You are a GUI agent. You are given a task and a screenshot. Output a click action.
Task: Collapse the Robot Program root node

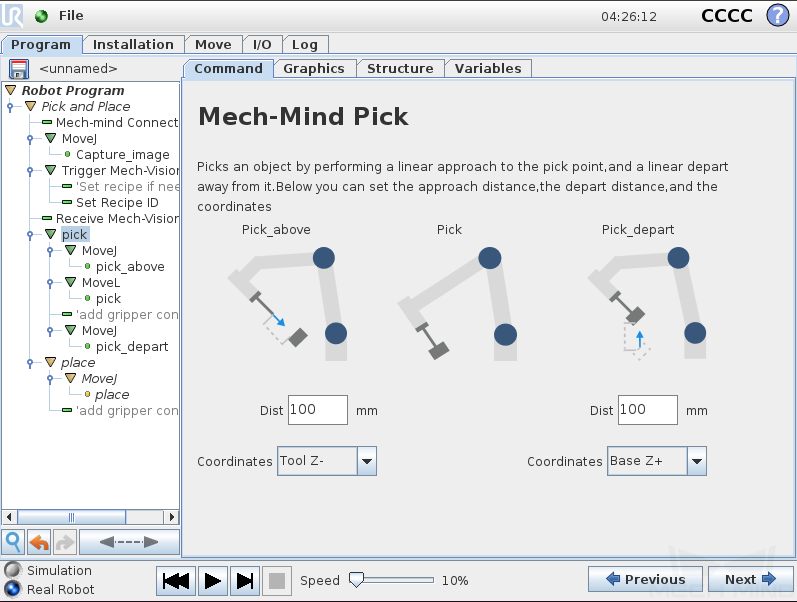click(x=11, y=91)
